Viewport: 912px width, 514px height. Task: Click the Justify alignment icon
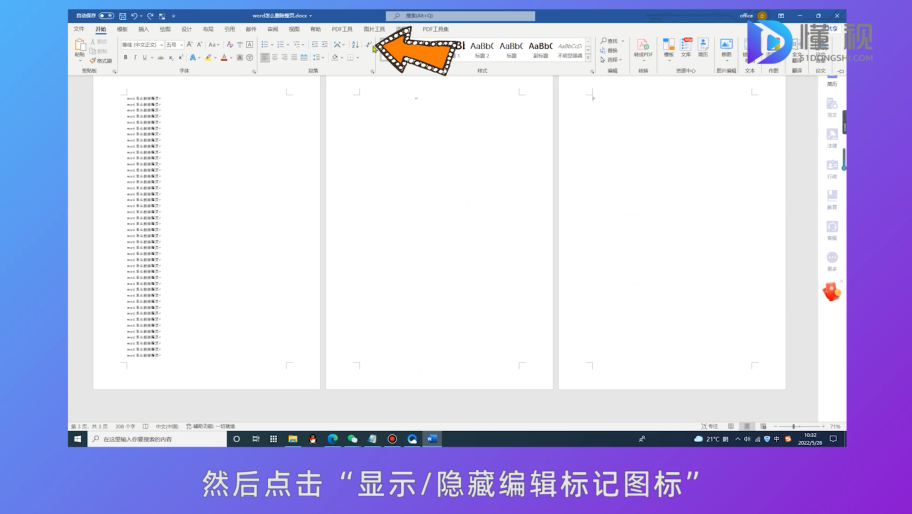294,58
